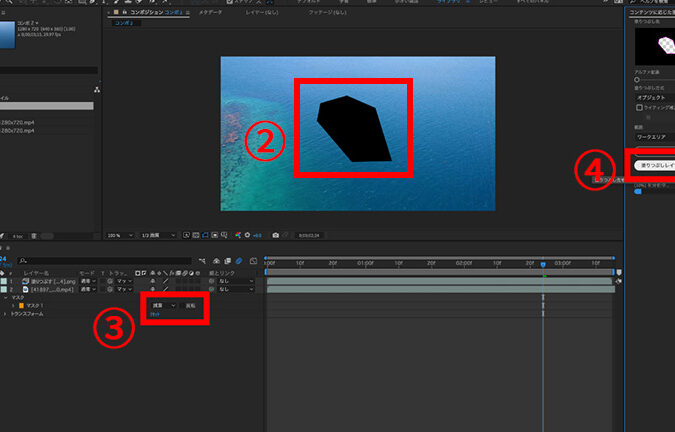Click the project panel flowchart icon

[97, 89]
